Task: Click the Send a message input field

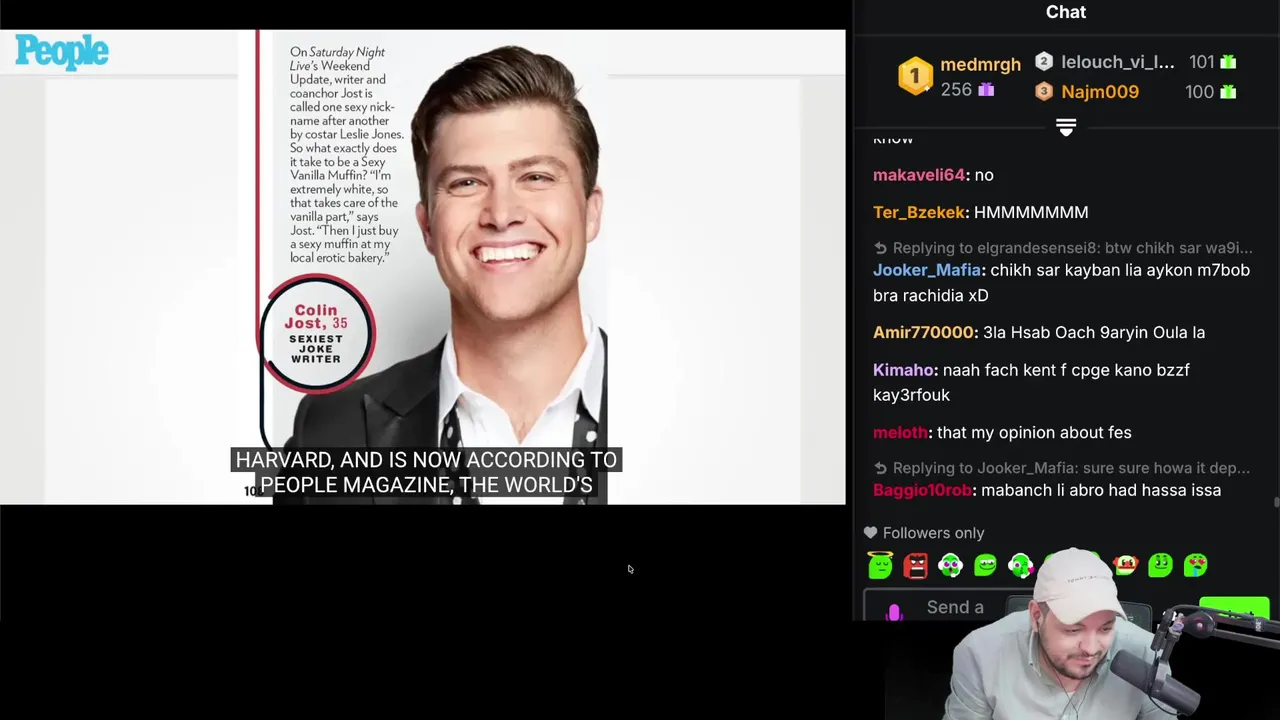Action: click(x=955, y=608)
